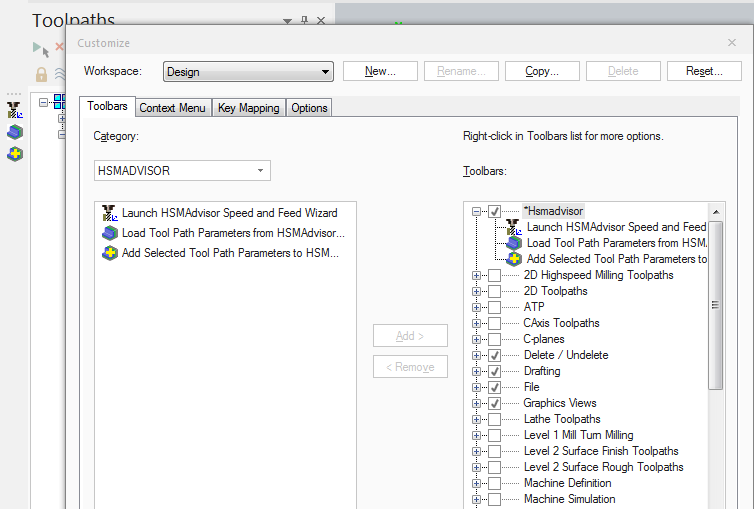Click the Delete workspace button
The width and height of the screenshot is (754, 509).
pos(623,71)
